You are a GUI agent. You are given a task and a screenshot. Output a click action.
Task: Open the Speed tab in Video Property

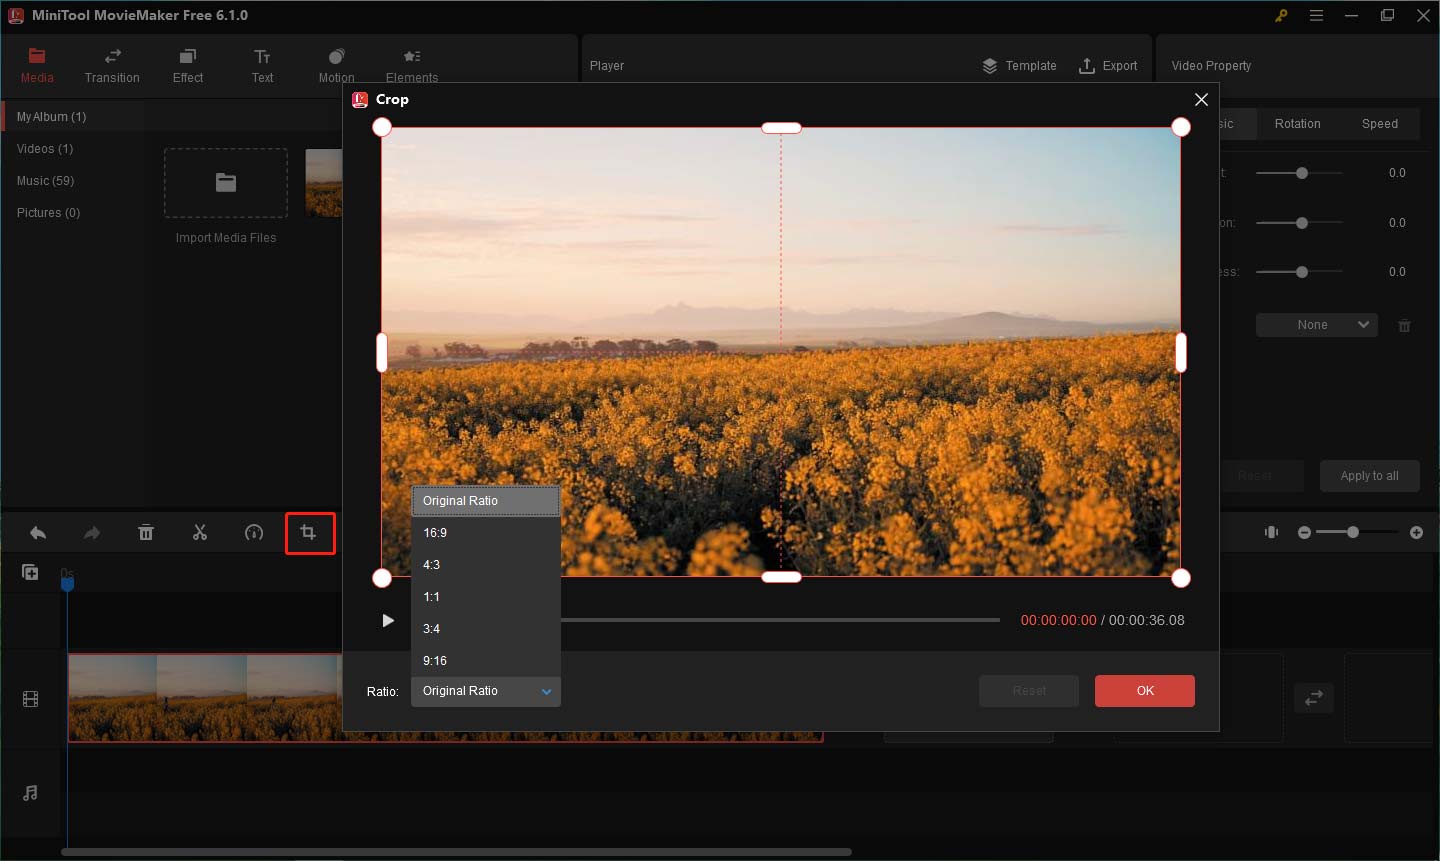(x=1380, y=123)
